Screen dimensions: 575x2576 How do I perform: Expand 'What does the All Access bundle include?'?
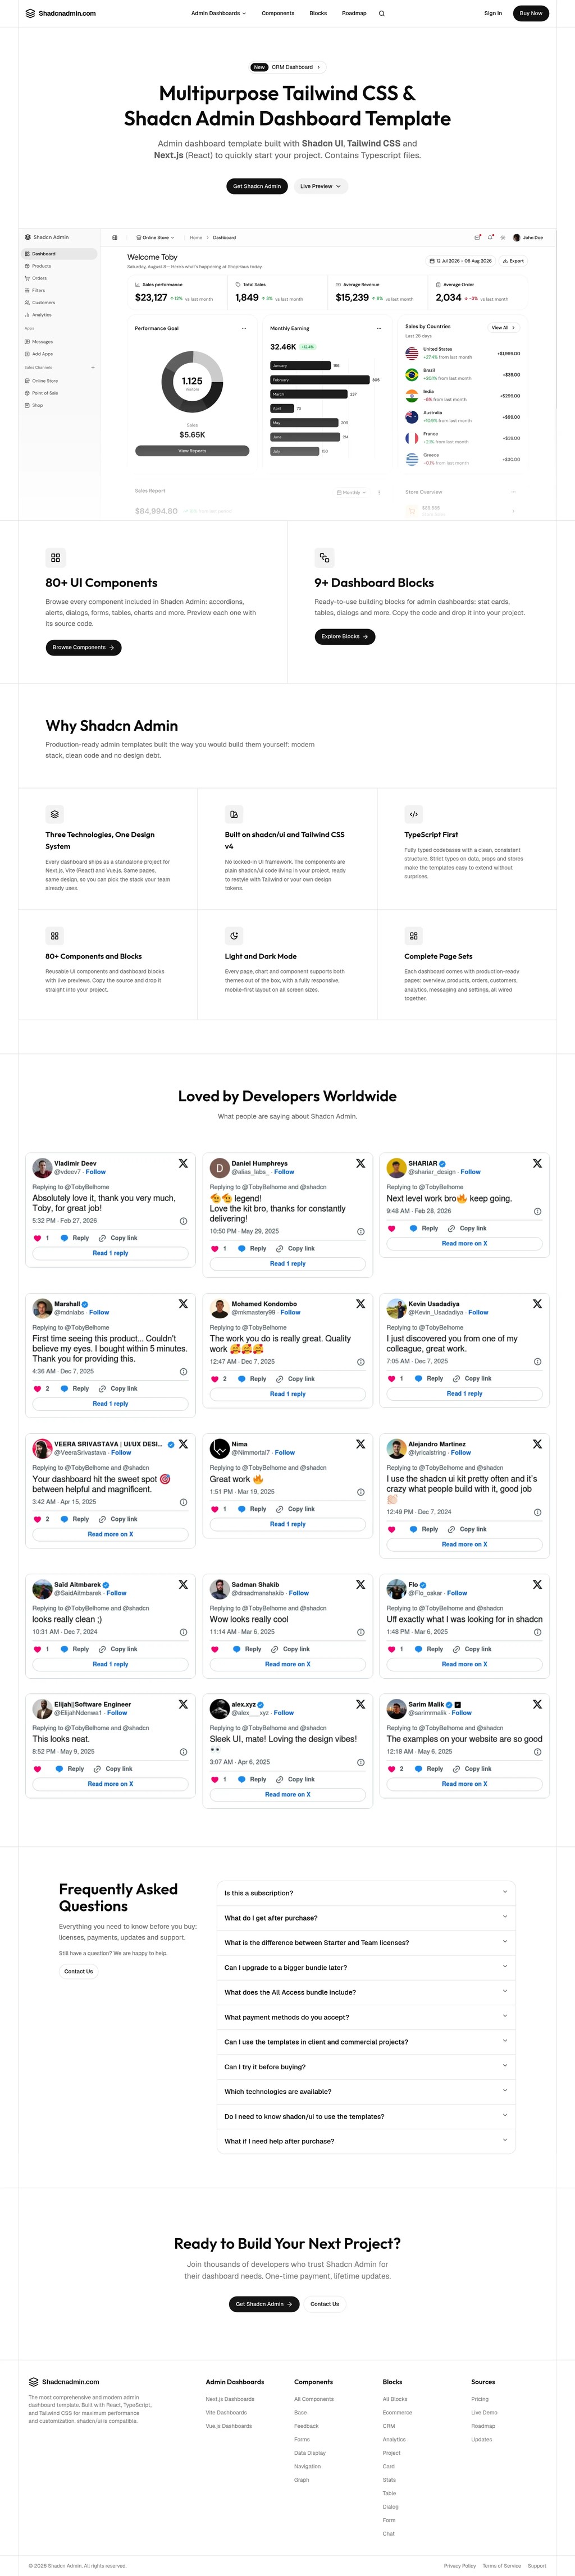[x=366, y=1991]
